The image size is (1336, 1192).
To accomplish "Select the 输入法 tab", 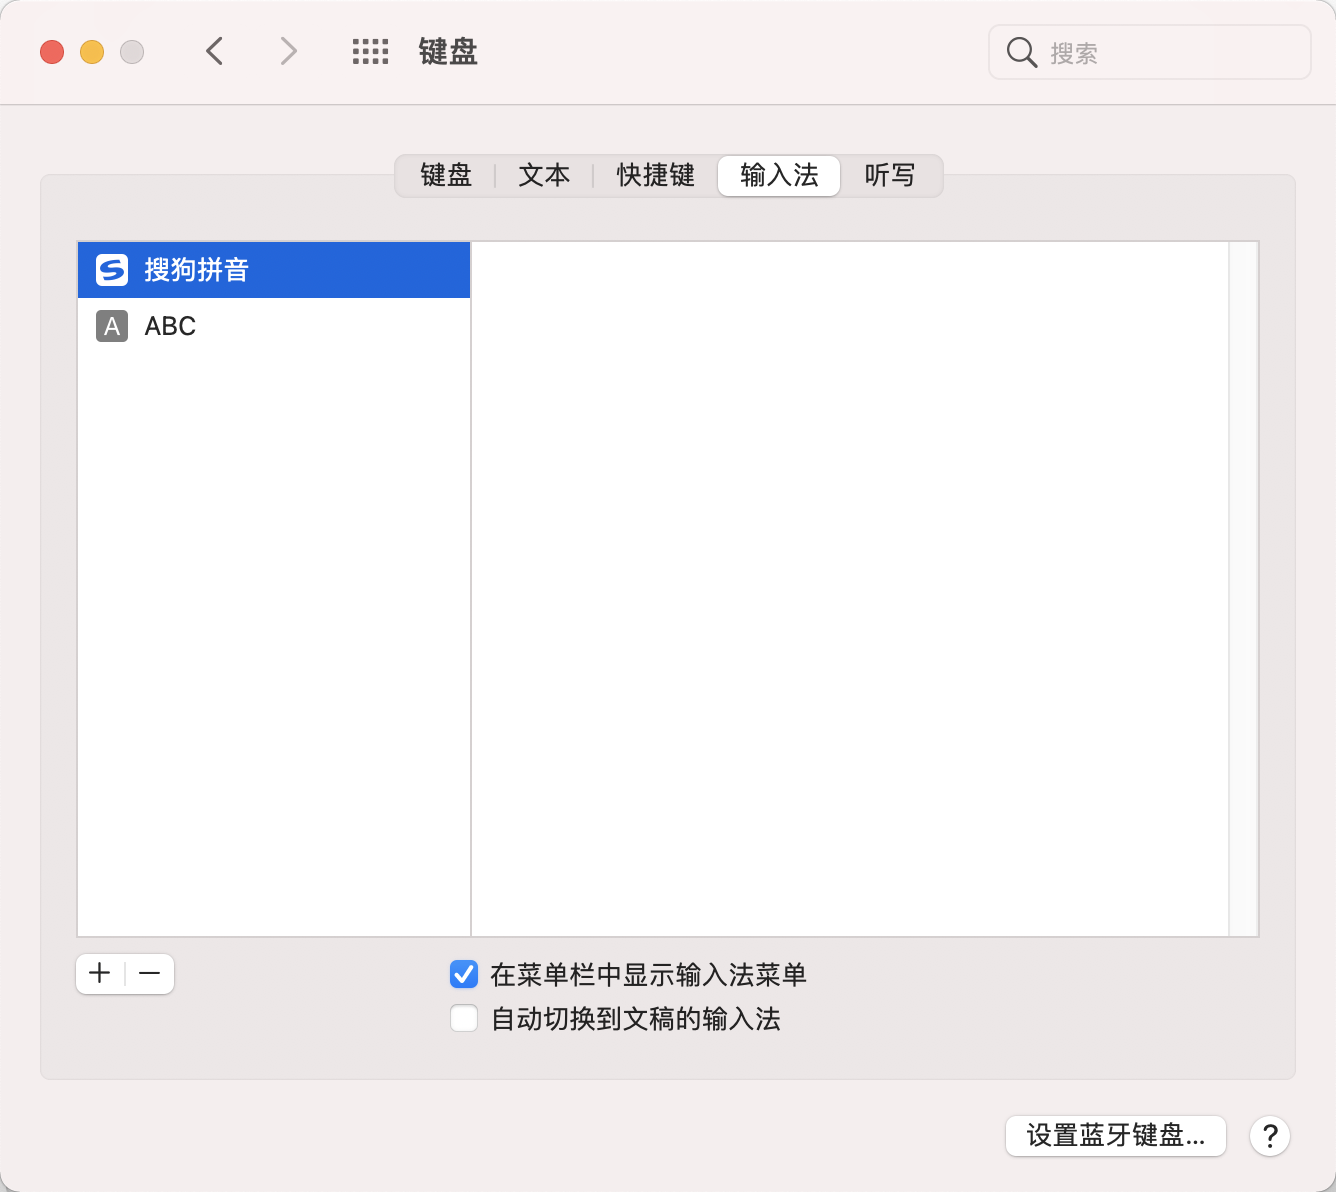I will click(779, 176).
